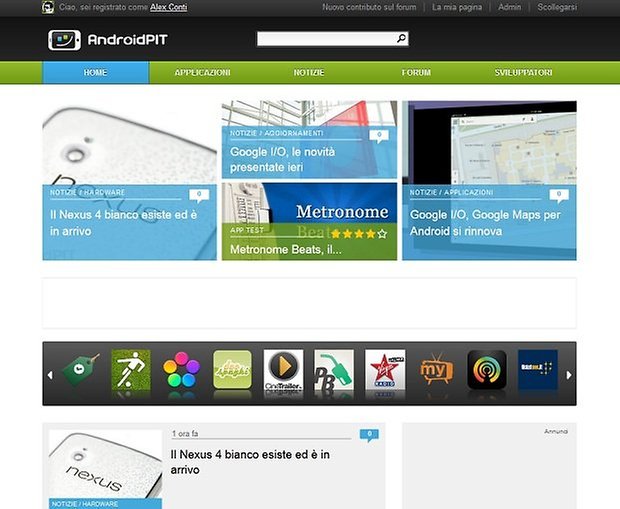
Task: Open the Virgin Radio app icon
Action: tap(385, 369)
